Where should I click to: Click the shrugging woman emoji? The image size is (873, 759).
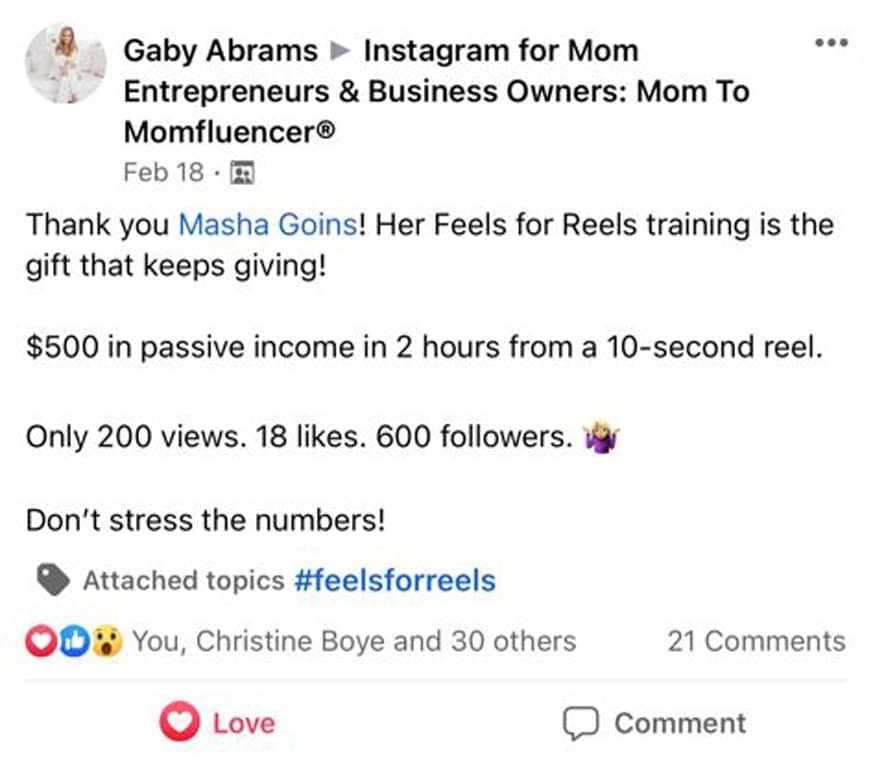[600, 438]
